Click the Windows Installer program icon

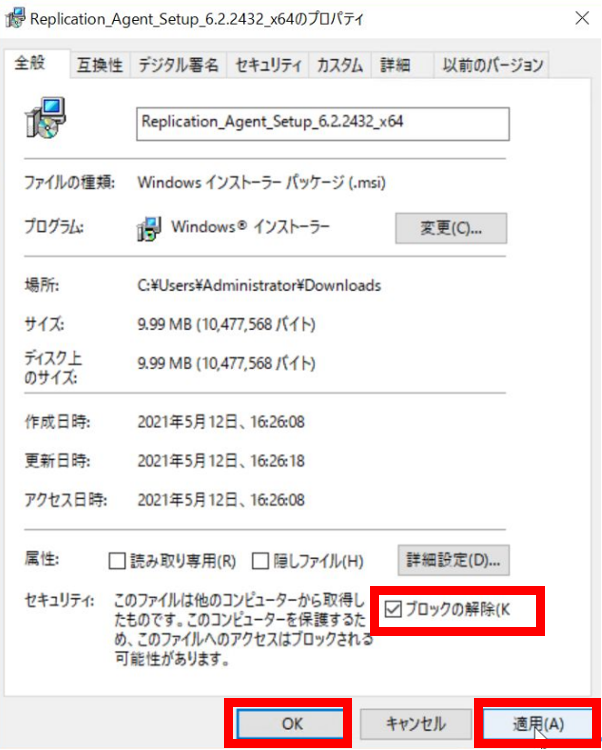coord(148,228)
